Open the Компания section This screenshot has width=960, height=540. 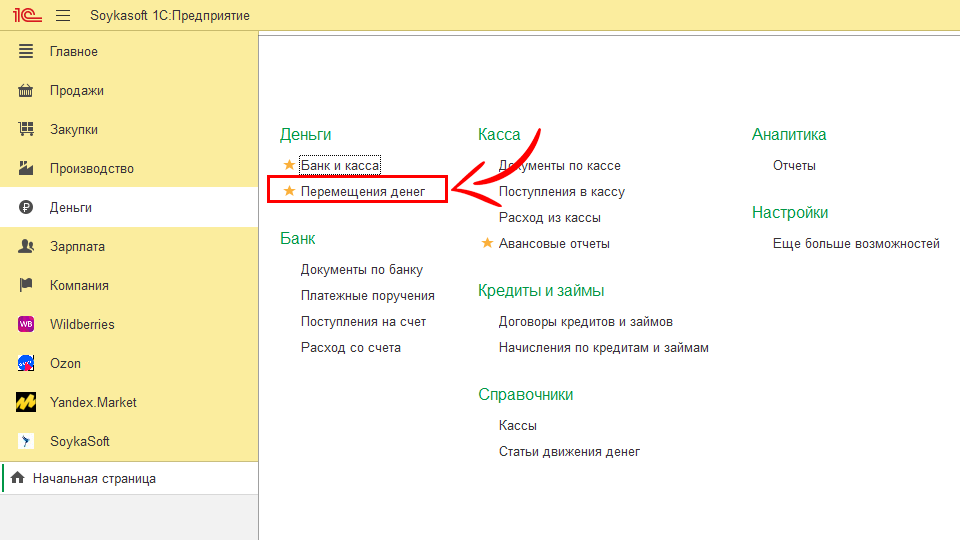tap(79, 285)
